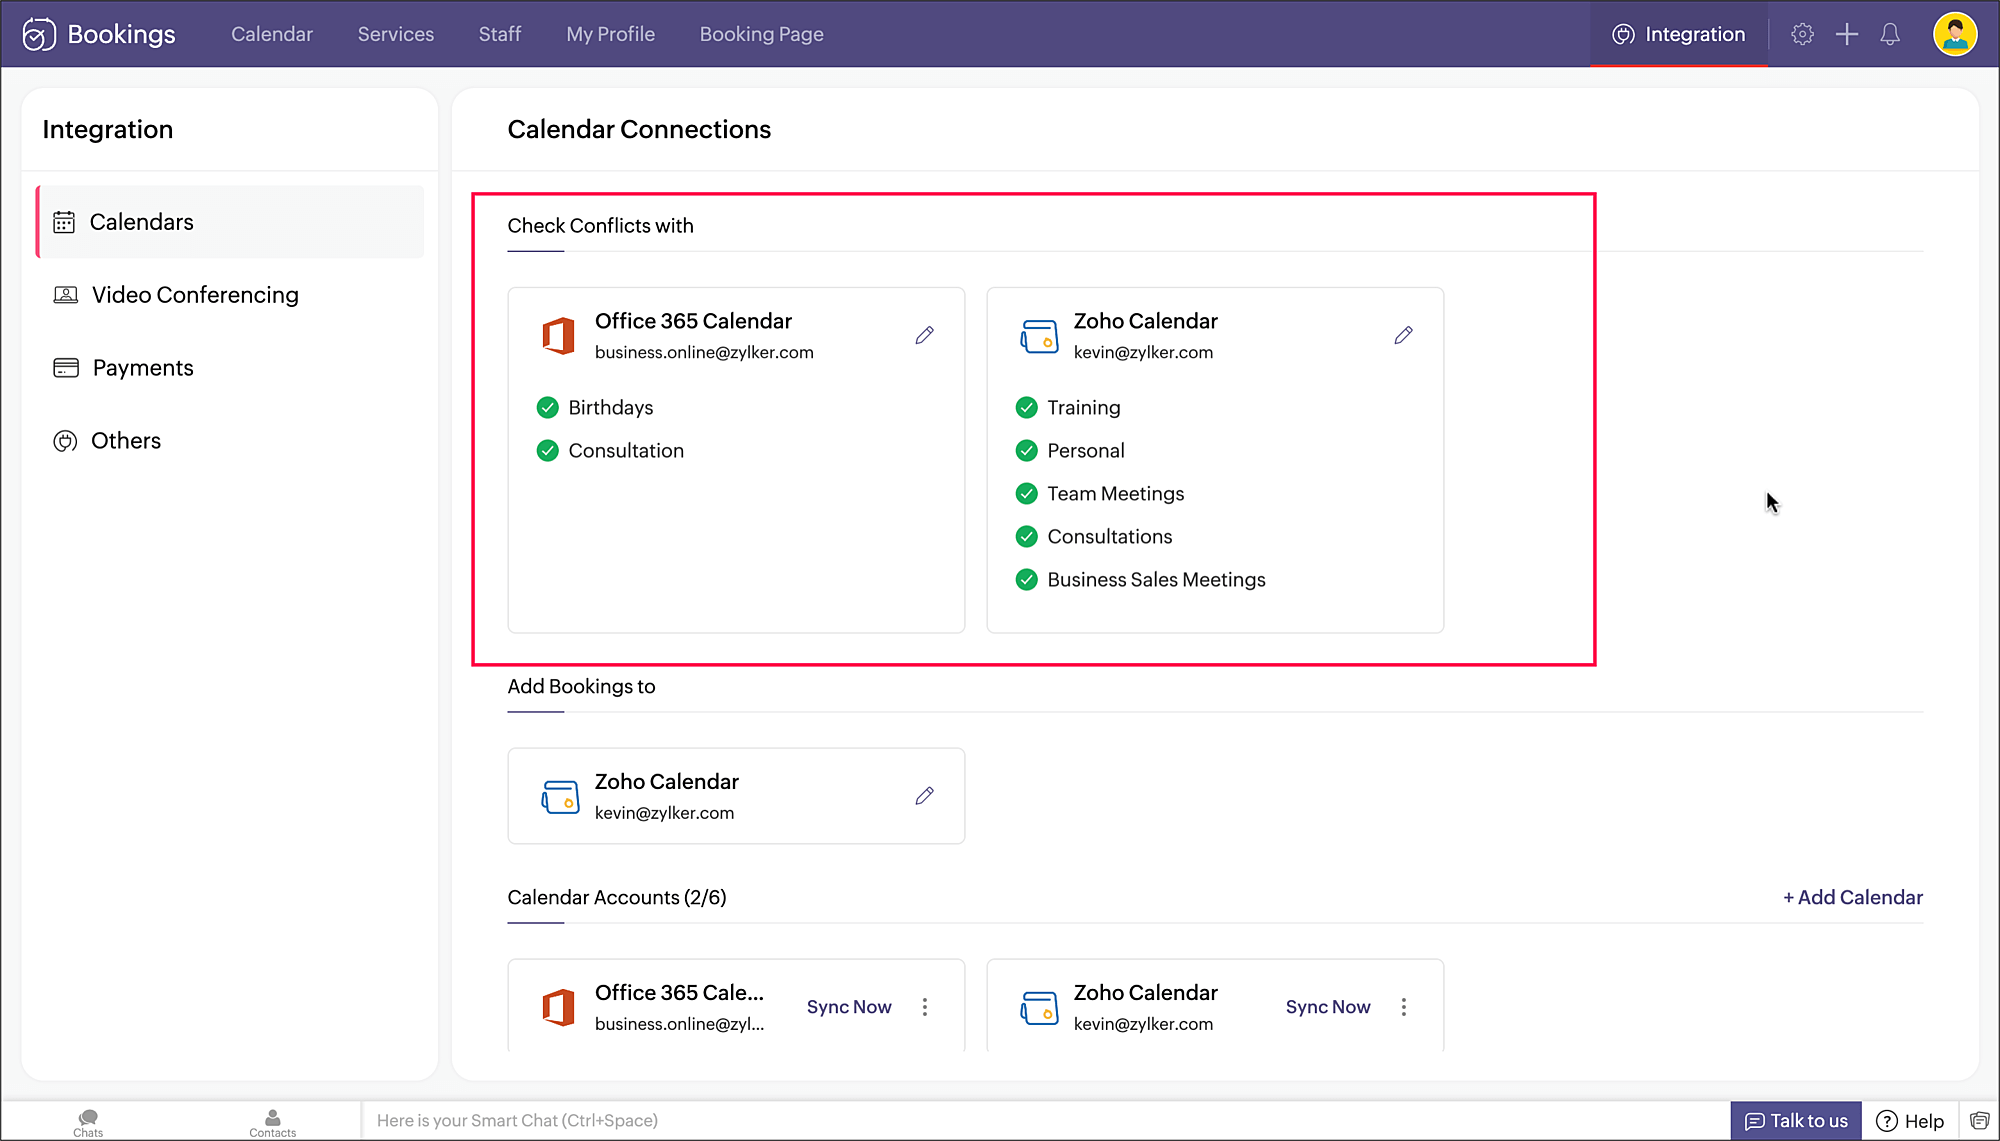The image size is (2000, 1141).
Task: Edit Add Bookings to Zoho Calendar pencil
Action: [x=924, y=796]
